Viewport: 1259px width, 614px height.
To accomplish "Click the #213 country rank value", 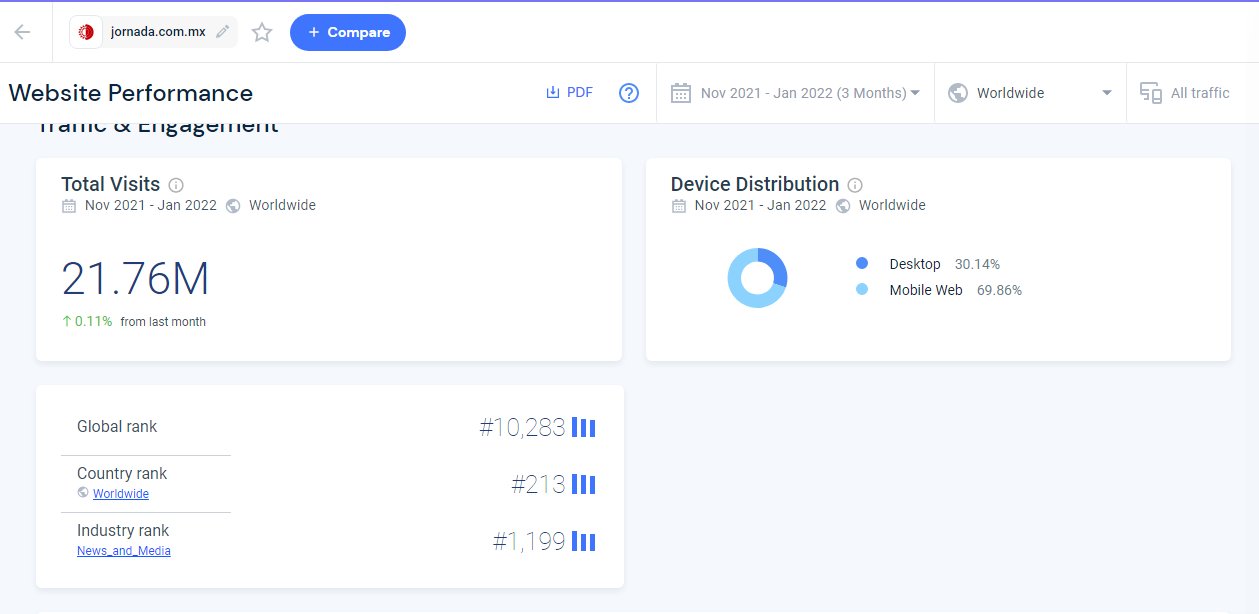I will pos(538,485).
